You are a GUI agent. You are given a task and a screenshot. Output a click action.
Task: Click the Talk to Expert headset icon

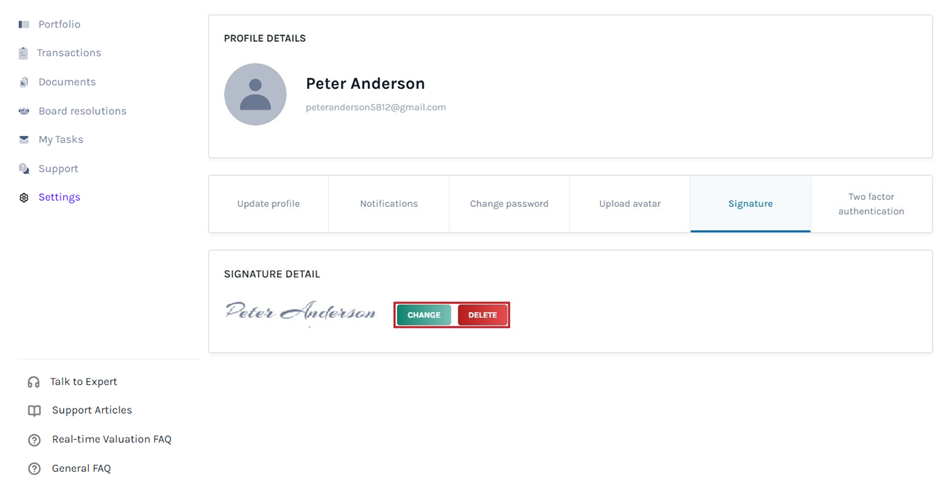[34, 382]
